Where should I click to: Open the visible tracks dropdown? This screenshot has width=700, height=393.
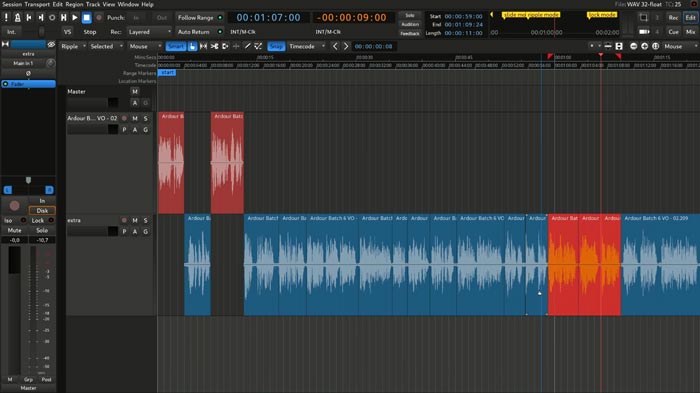(594, 46)
